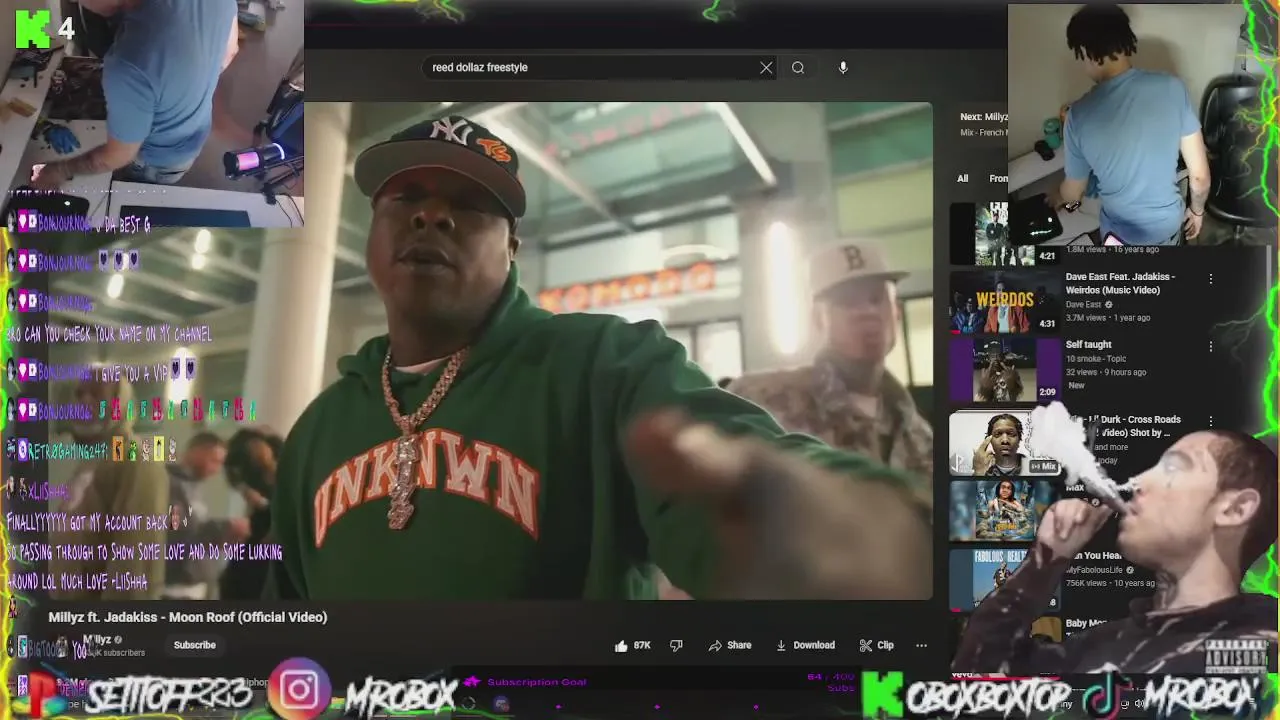Start voice search with microphone icon
Image resolution: width=1280 pixels, height=720 pixels.
[x=843, y=67]
